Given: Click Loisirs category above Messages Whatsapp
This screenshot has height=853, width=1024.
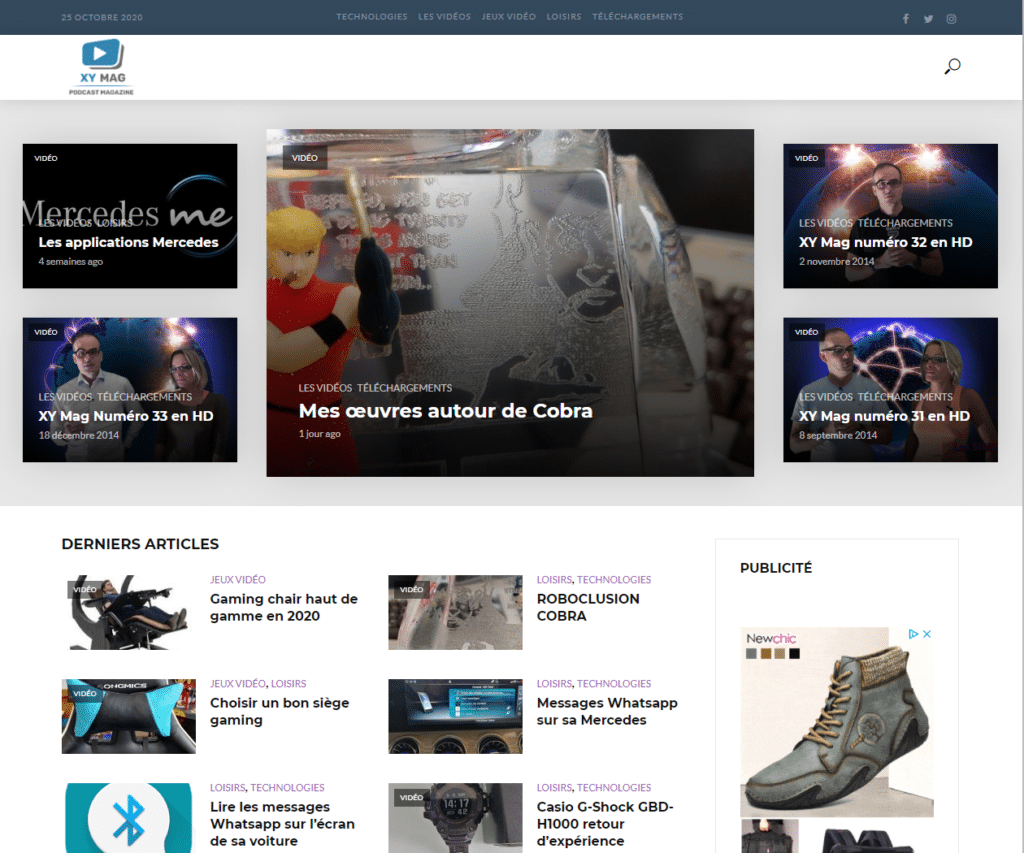Looking at the screenshot, I should click(x=554, y=683).
